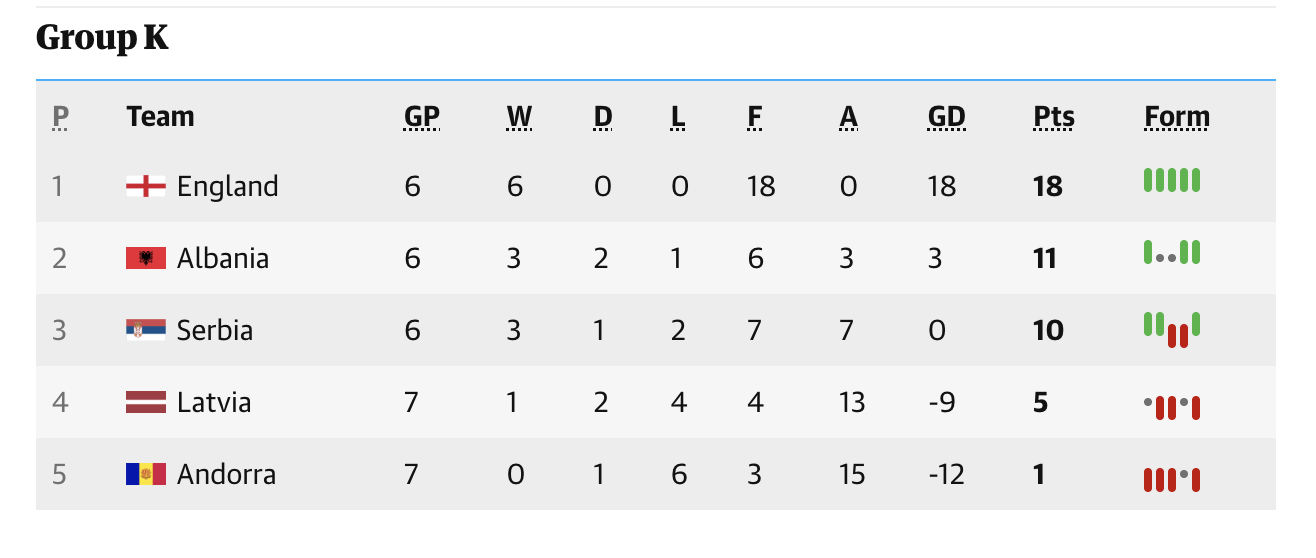
Task: Click Serbia's form indicator bars
Action: pyautogui.click(x=1171, y=329)
